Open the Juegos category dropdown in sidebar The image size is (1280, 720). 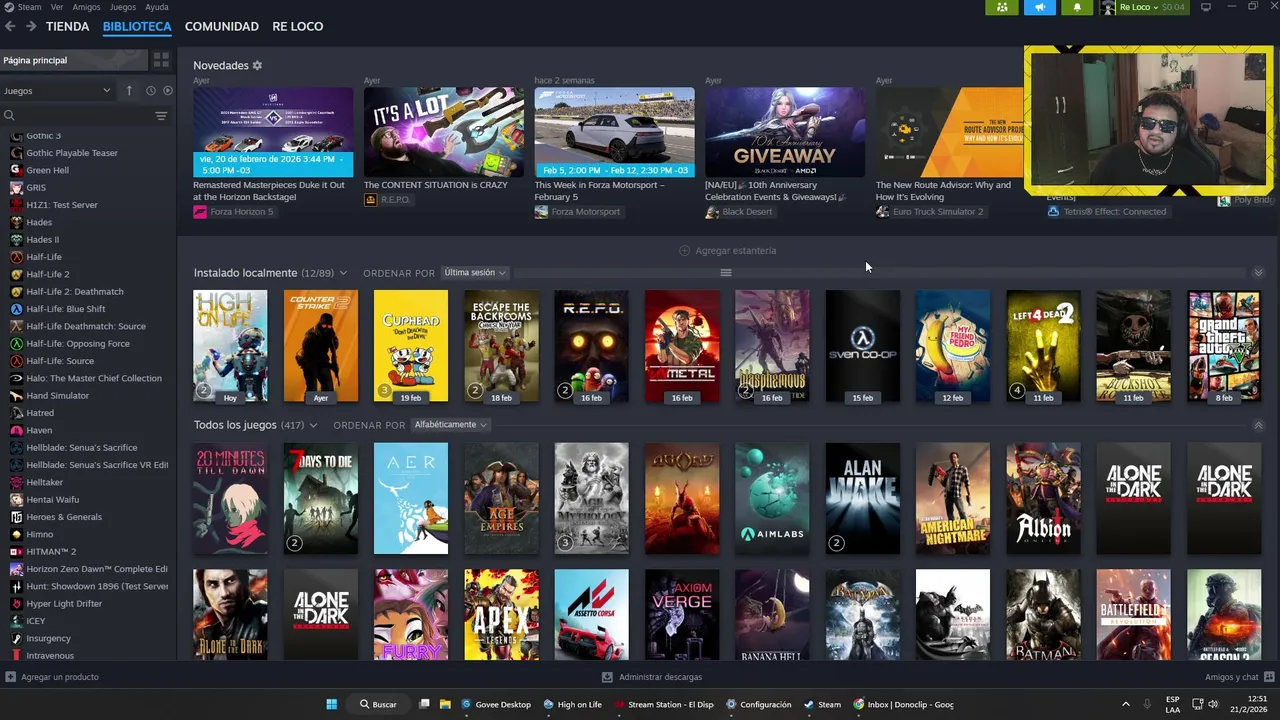click(x=57, y=91)
